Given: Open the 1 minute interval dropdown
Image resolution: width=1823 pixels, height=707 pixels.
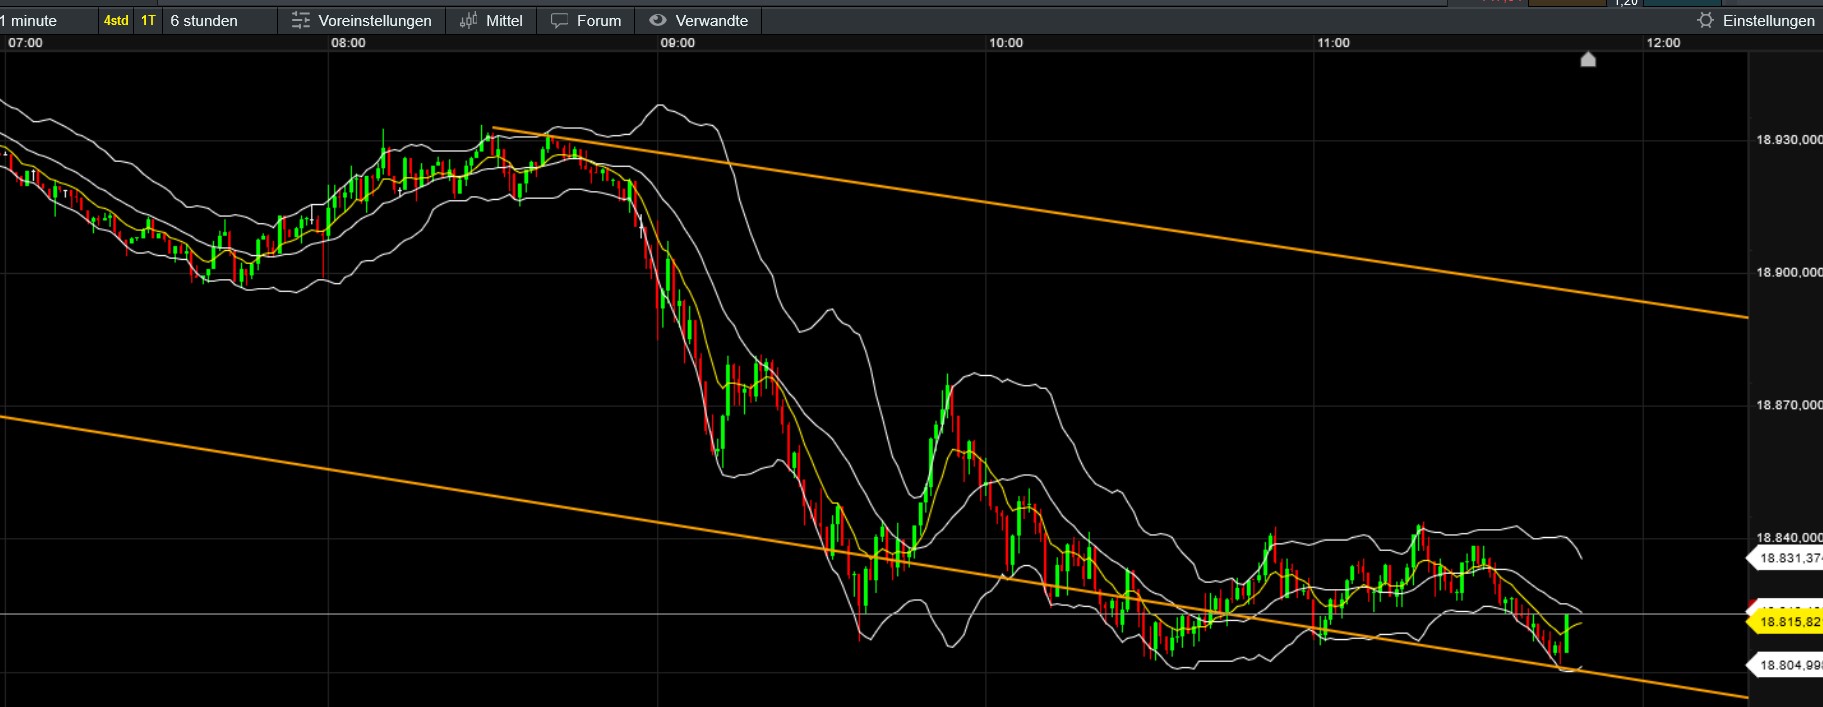Looking at the screenshot, I should click(x=30, y=20).
